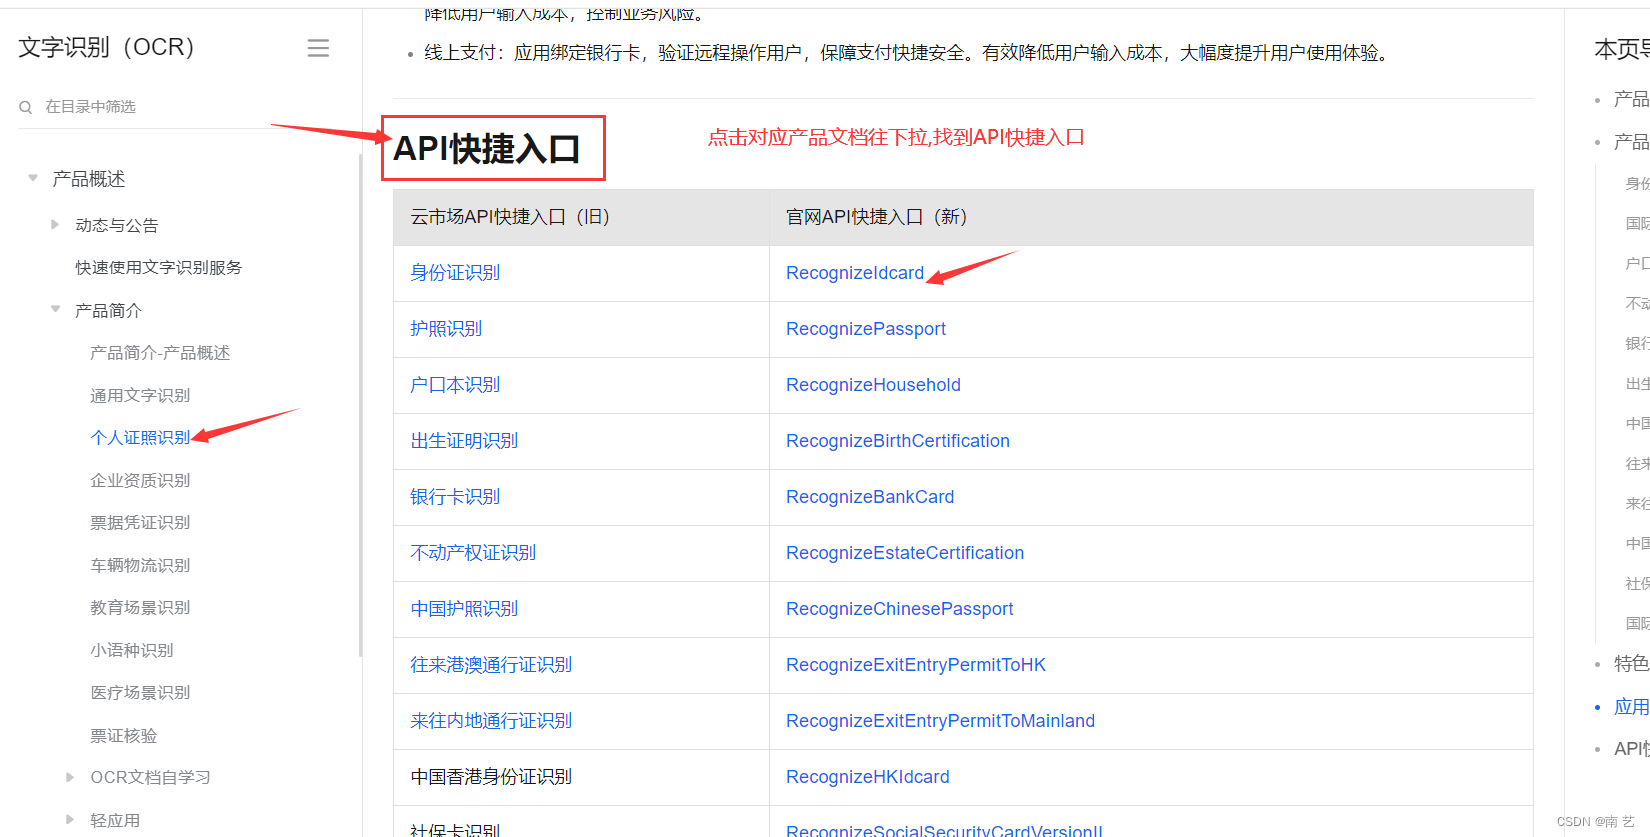This screenshot has width=1650, height=837.
Task: Open the RecognizeExitEntryPermitToMainland API link
Action: point(940,721)
